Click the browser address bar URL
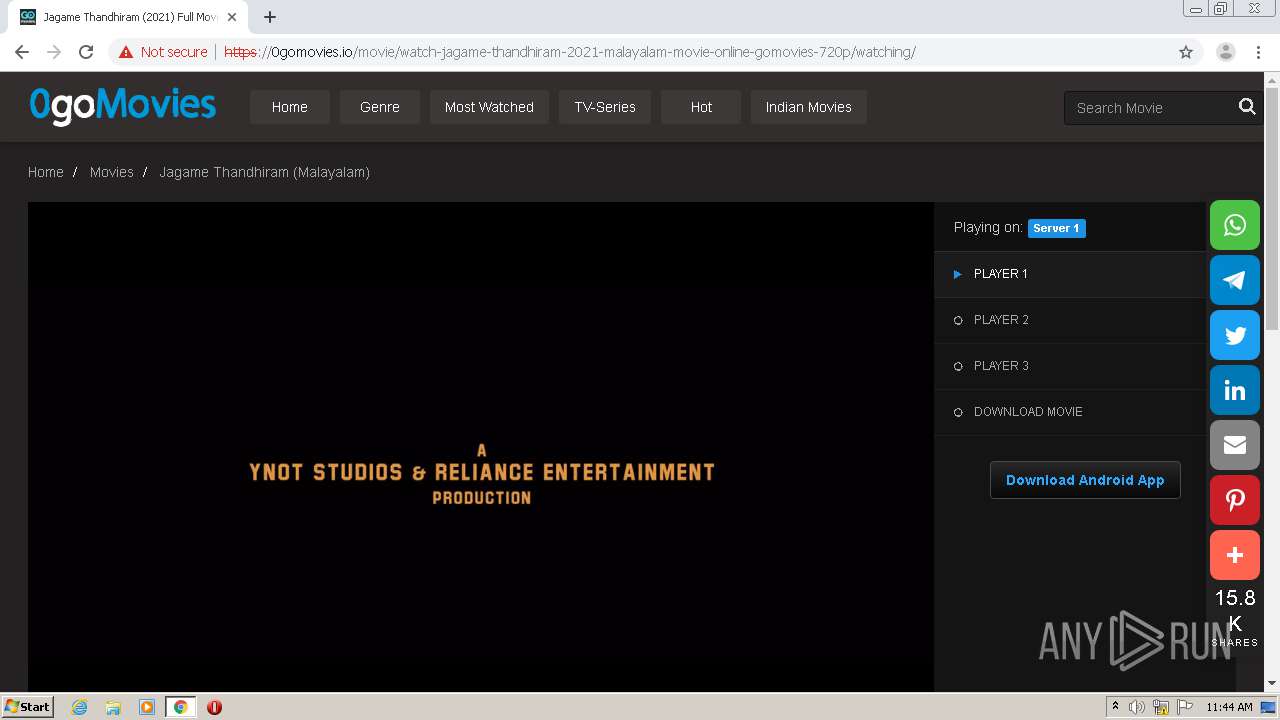This screenshot has height=720, width=1280. coord(570,52)
